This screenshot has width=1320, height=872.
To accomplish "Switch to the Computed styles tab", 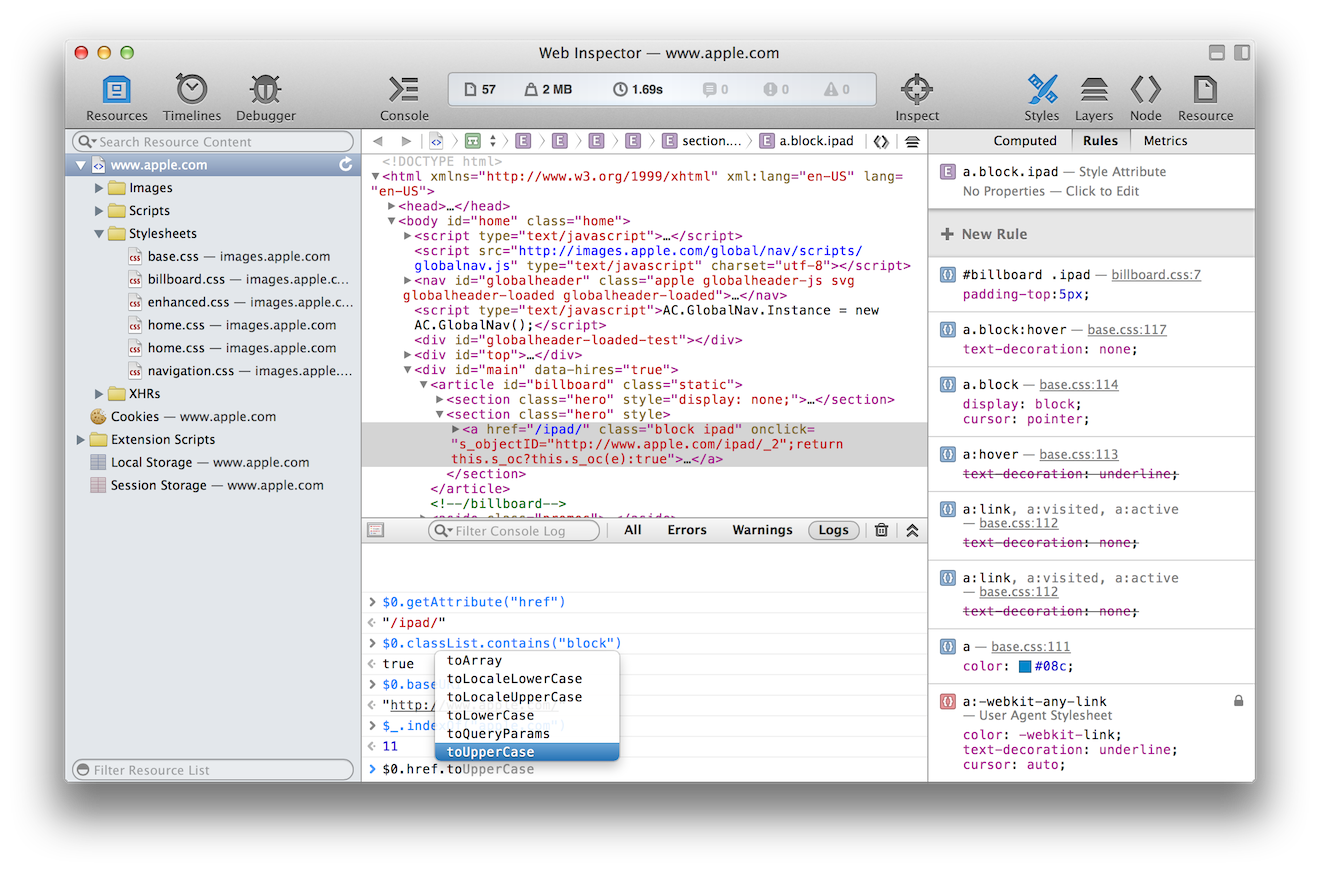I will (x=1025, y=140).
